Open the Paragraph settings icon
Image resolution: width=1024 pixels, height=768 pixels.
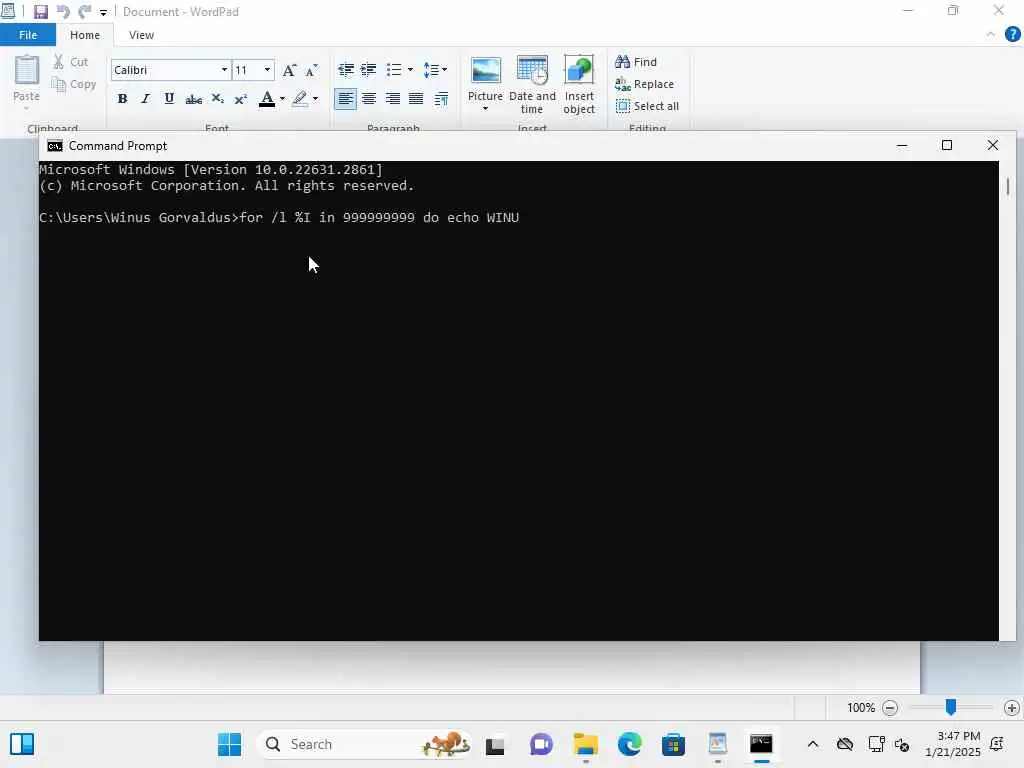pyautogui.click(x=441, y=99)
